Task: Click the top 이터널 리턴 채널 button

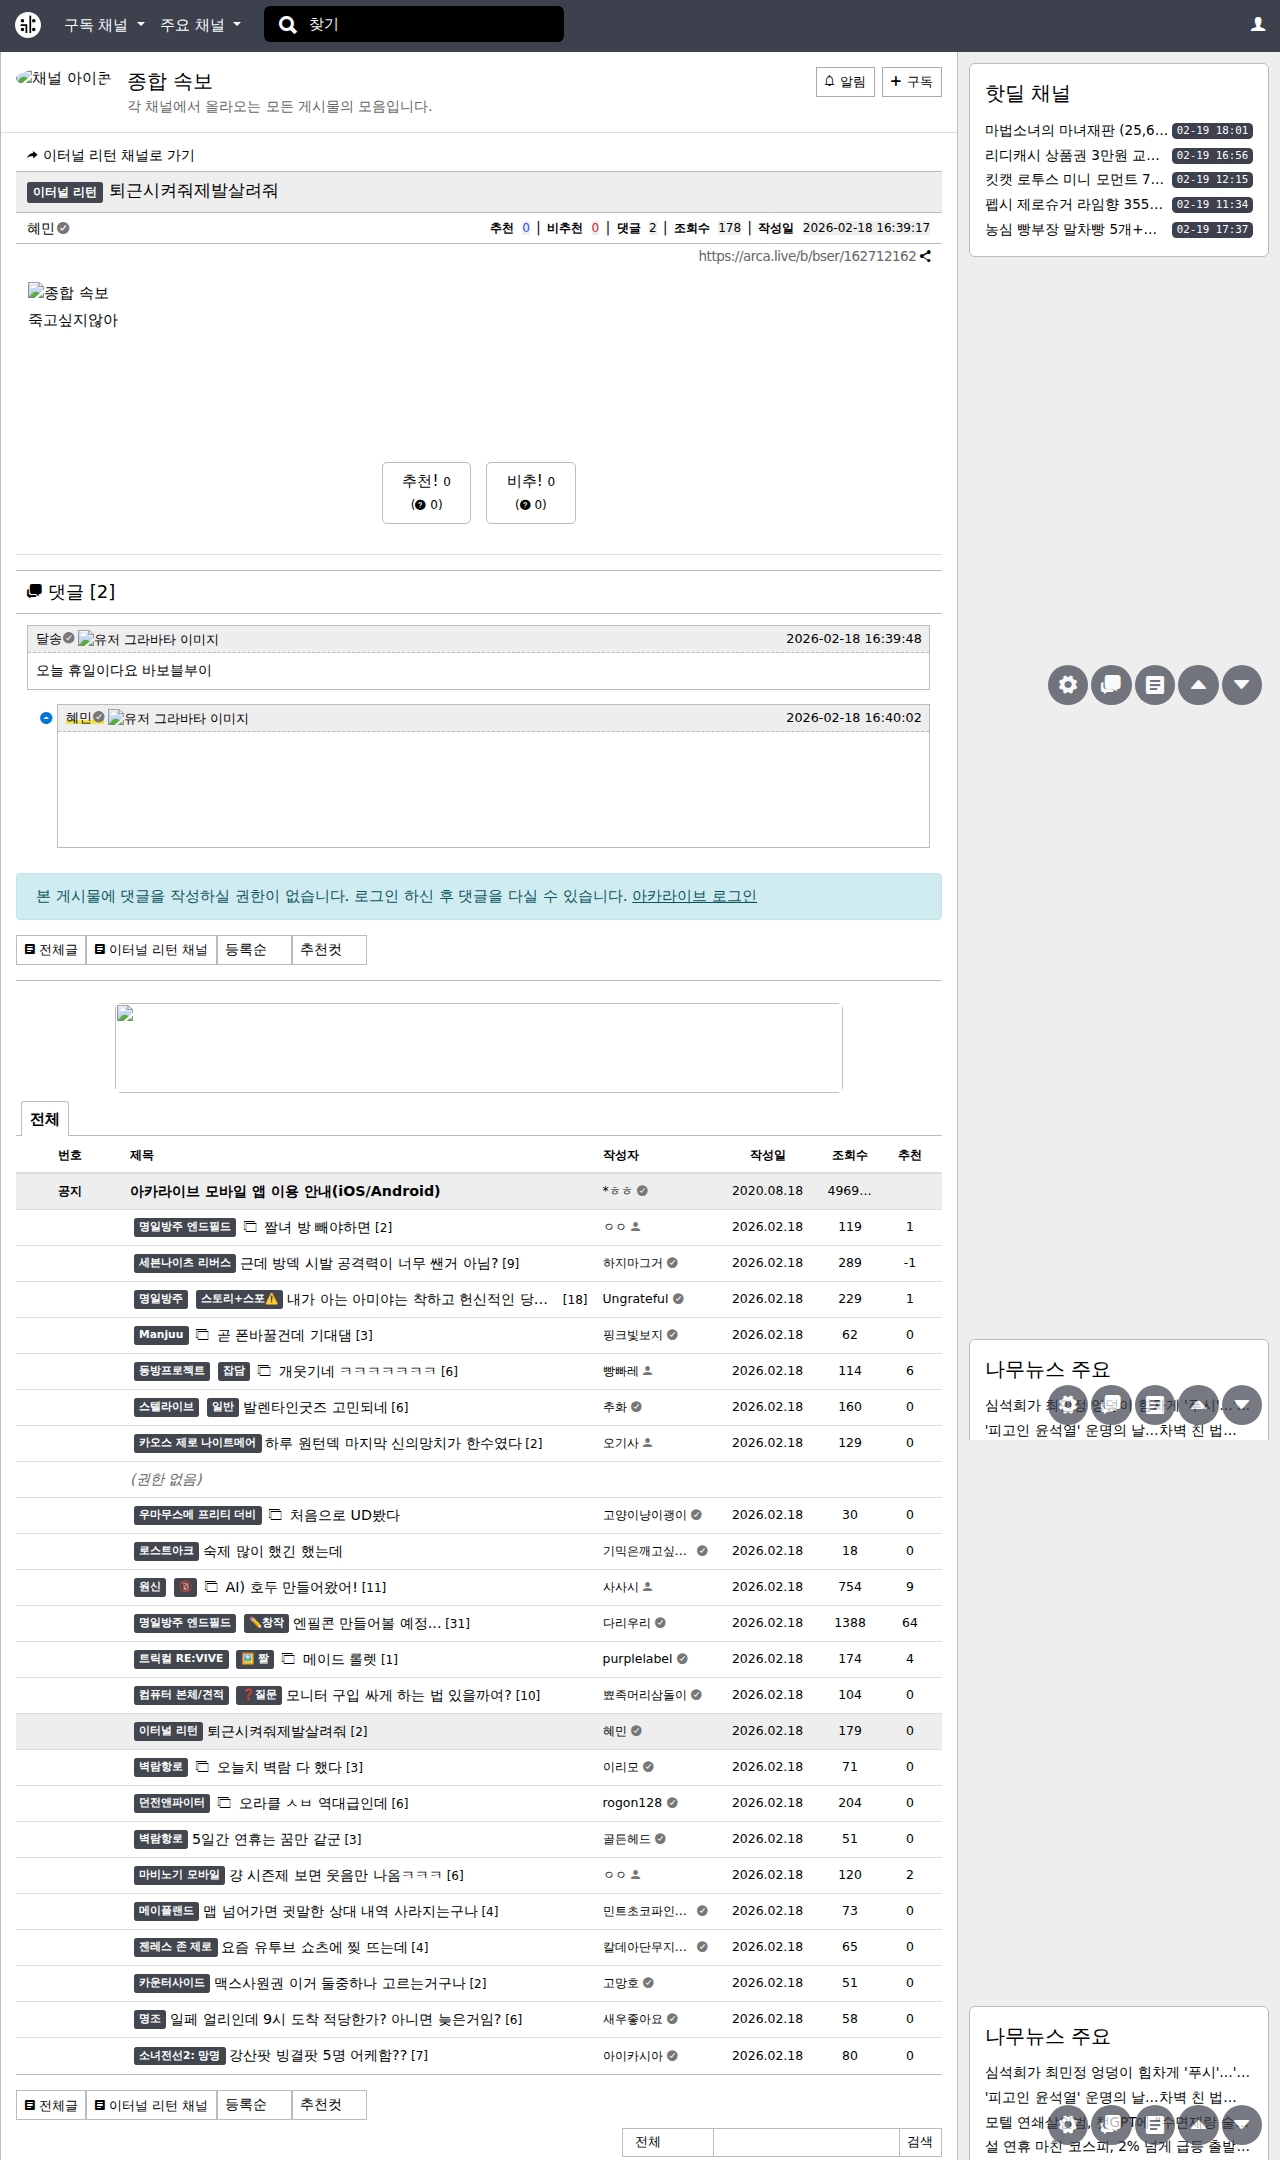Action: (151, 950)
